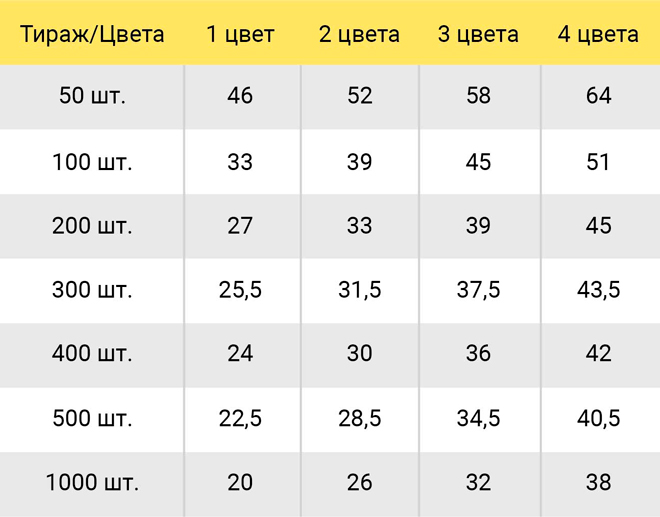Select the 28,5 price cell
660x517 pixels.
pos(359,418)
